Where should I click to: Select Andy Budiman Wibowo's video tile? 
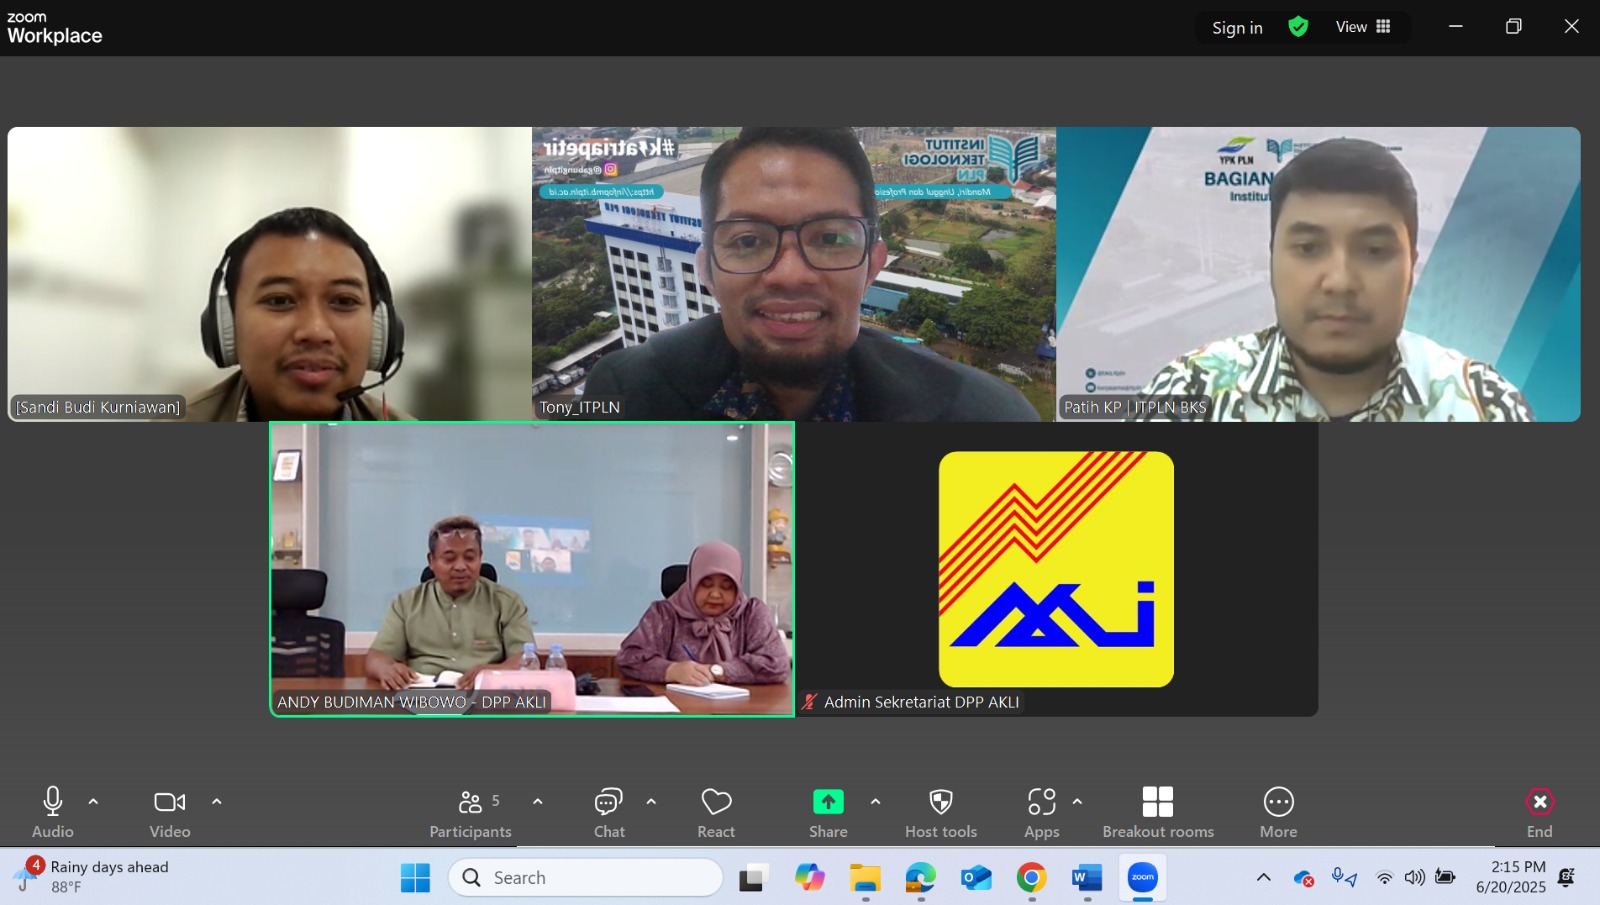[532, 569]
